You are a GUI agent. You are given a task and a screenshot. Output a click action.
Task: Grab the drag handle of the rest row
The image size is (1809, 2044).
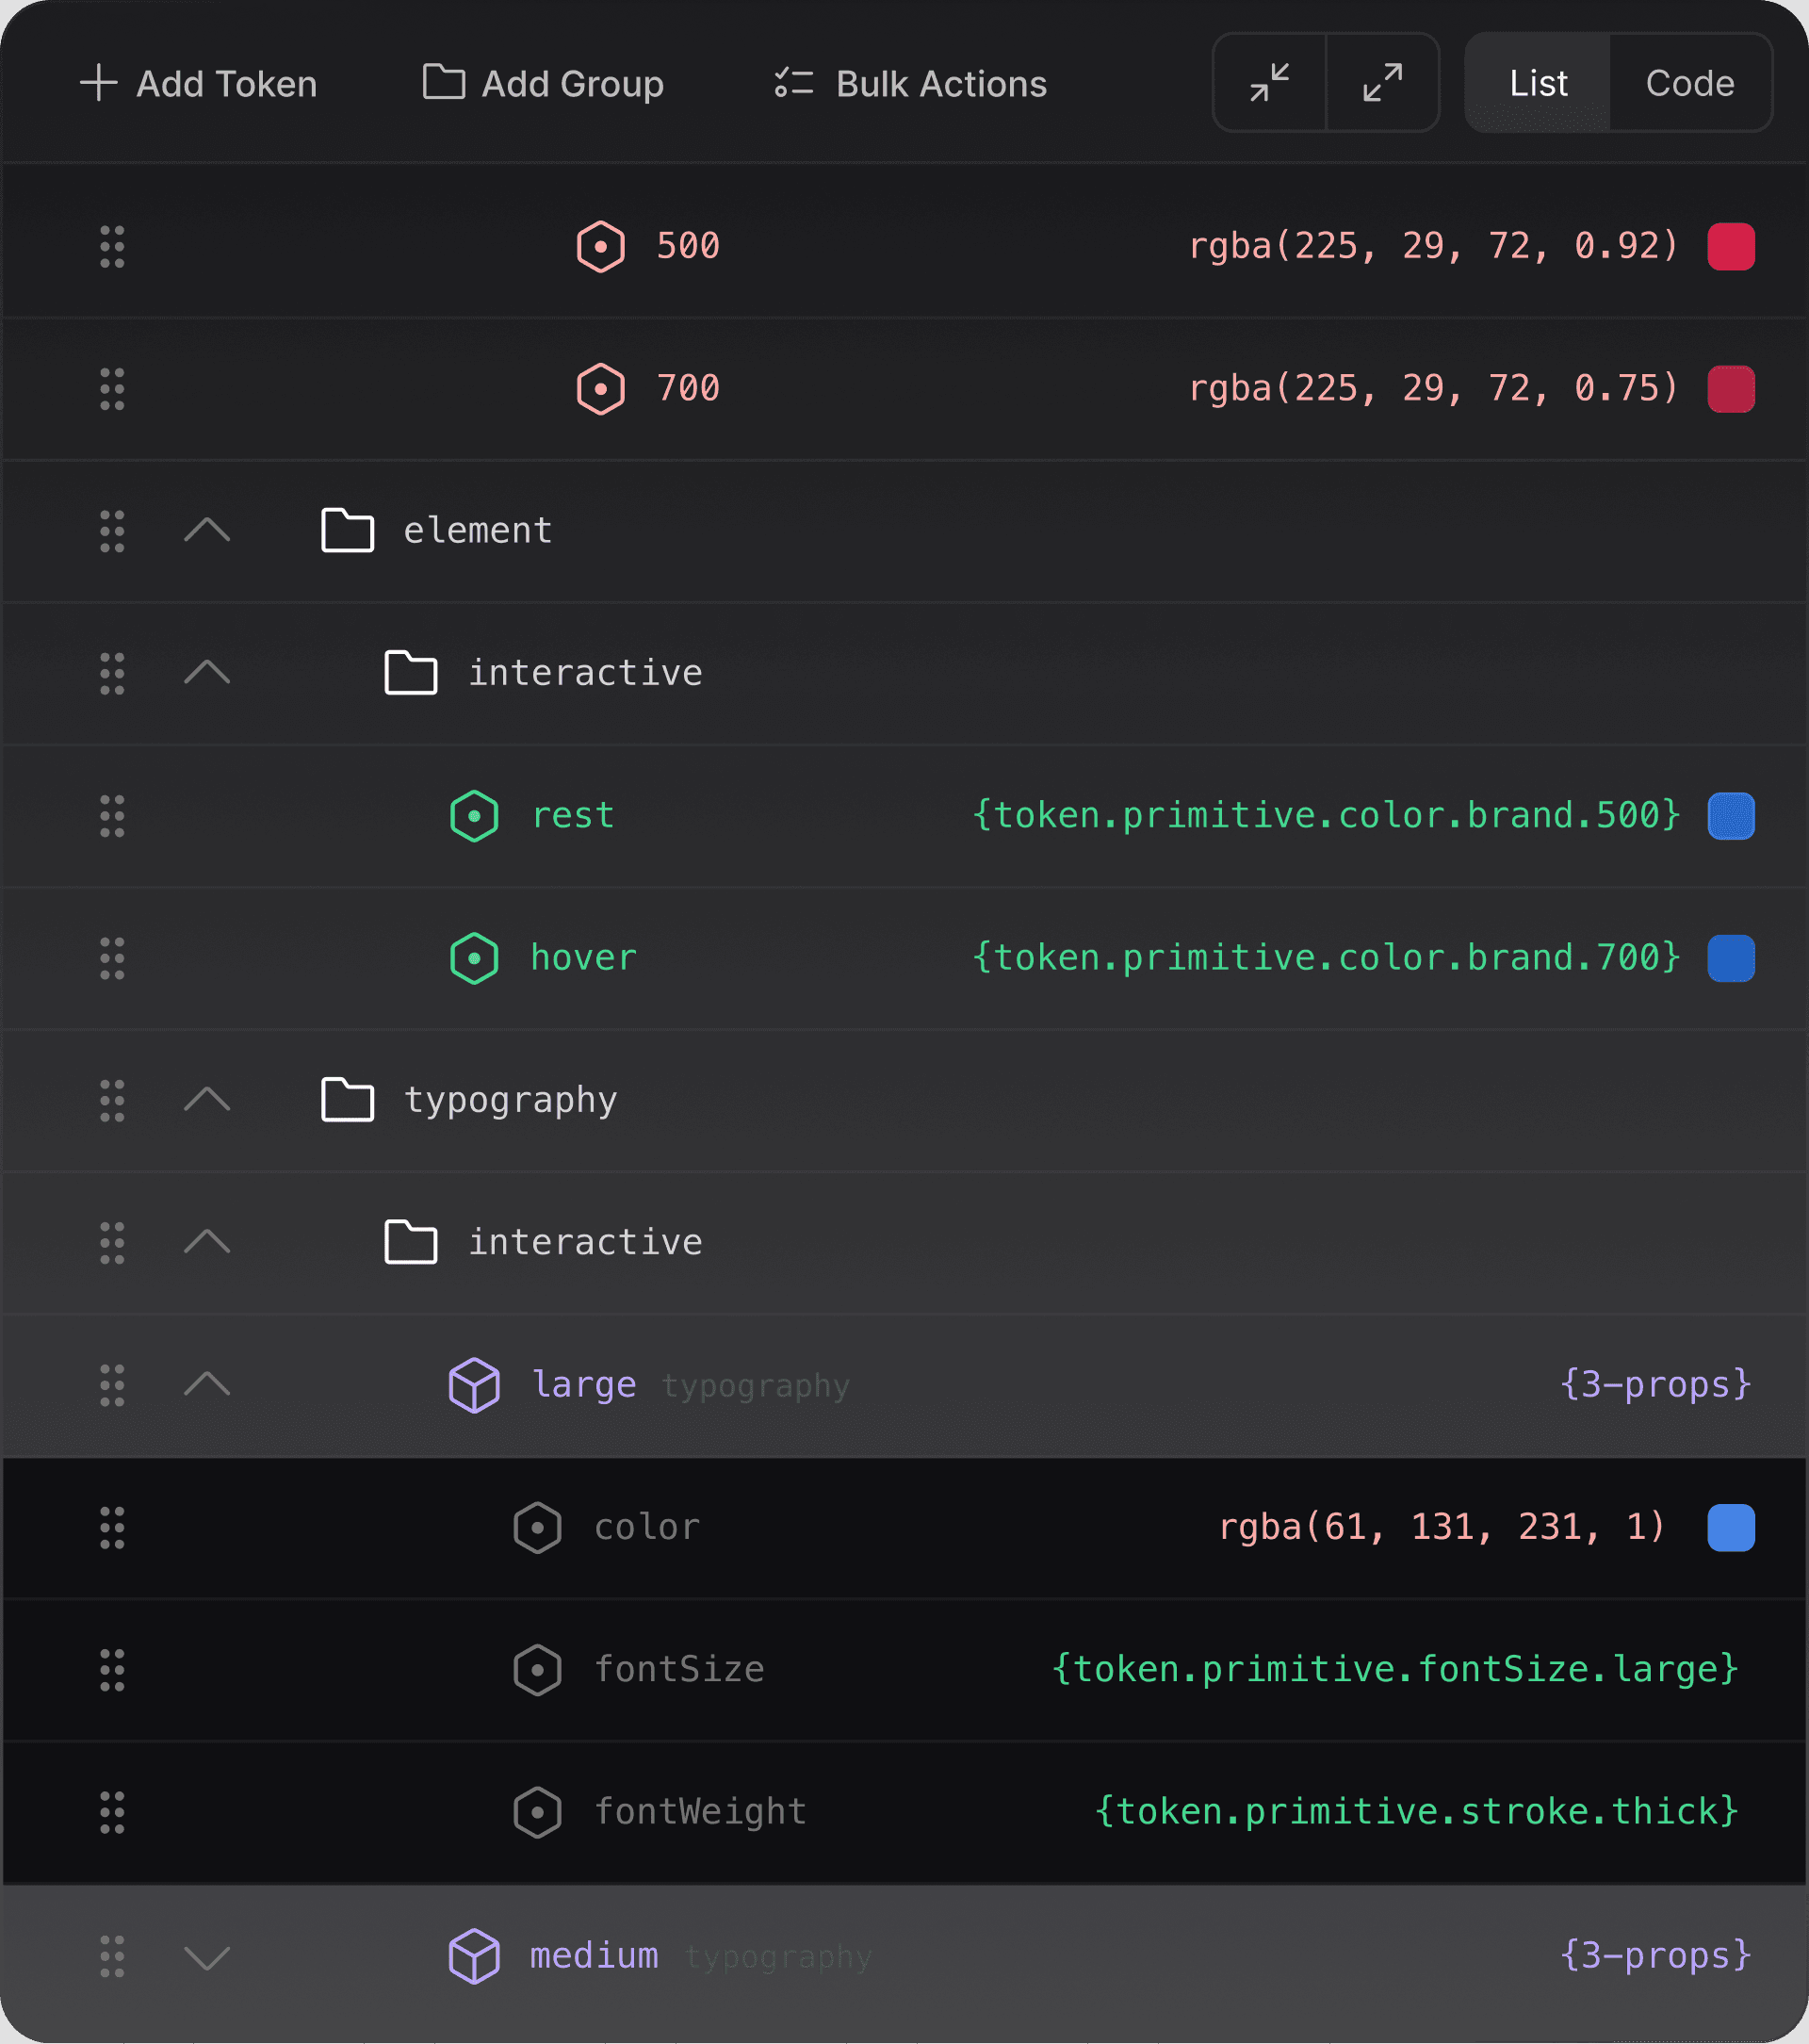[112, 816]
